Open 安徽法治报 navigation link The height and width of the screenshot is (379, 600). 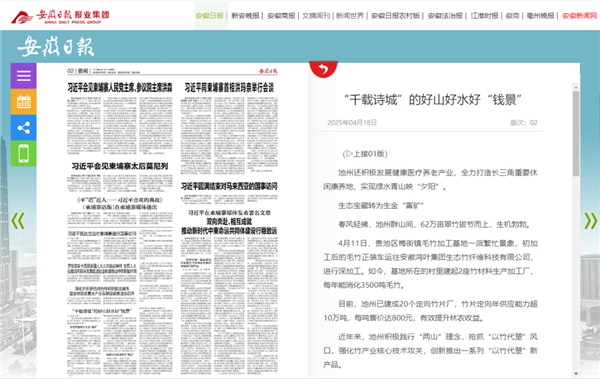pos(445,16)
